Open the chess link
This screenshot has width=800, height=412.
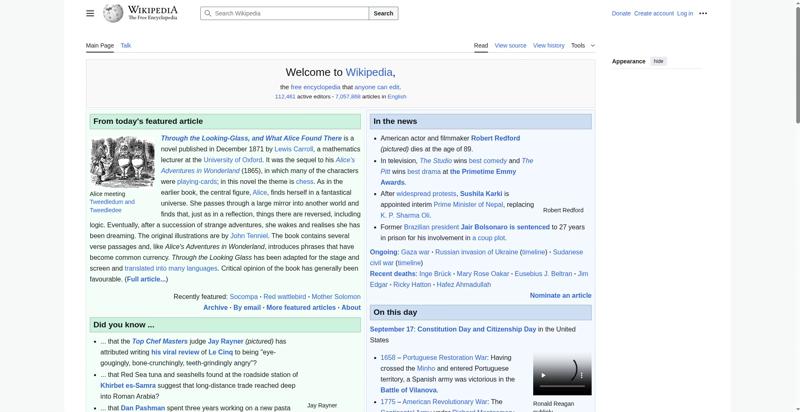click(x=305, y=182)
